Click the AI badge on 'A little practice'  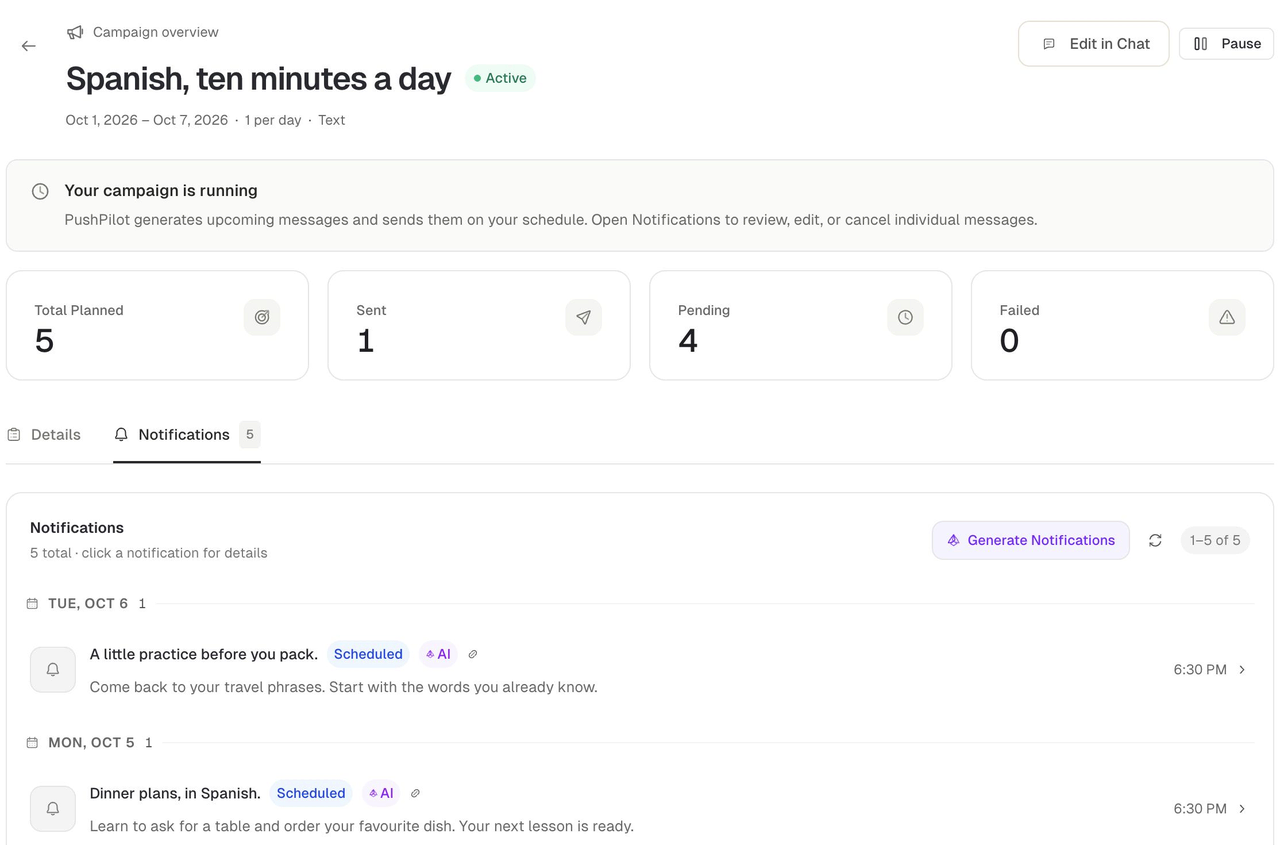click(x=438, y=654)
